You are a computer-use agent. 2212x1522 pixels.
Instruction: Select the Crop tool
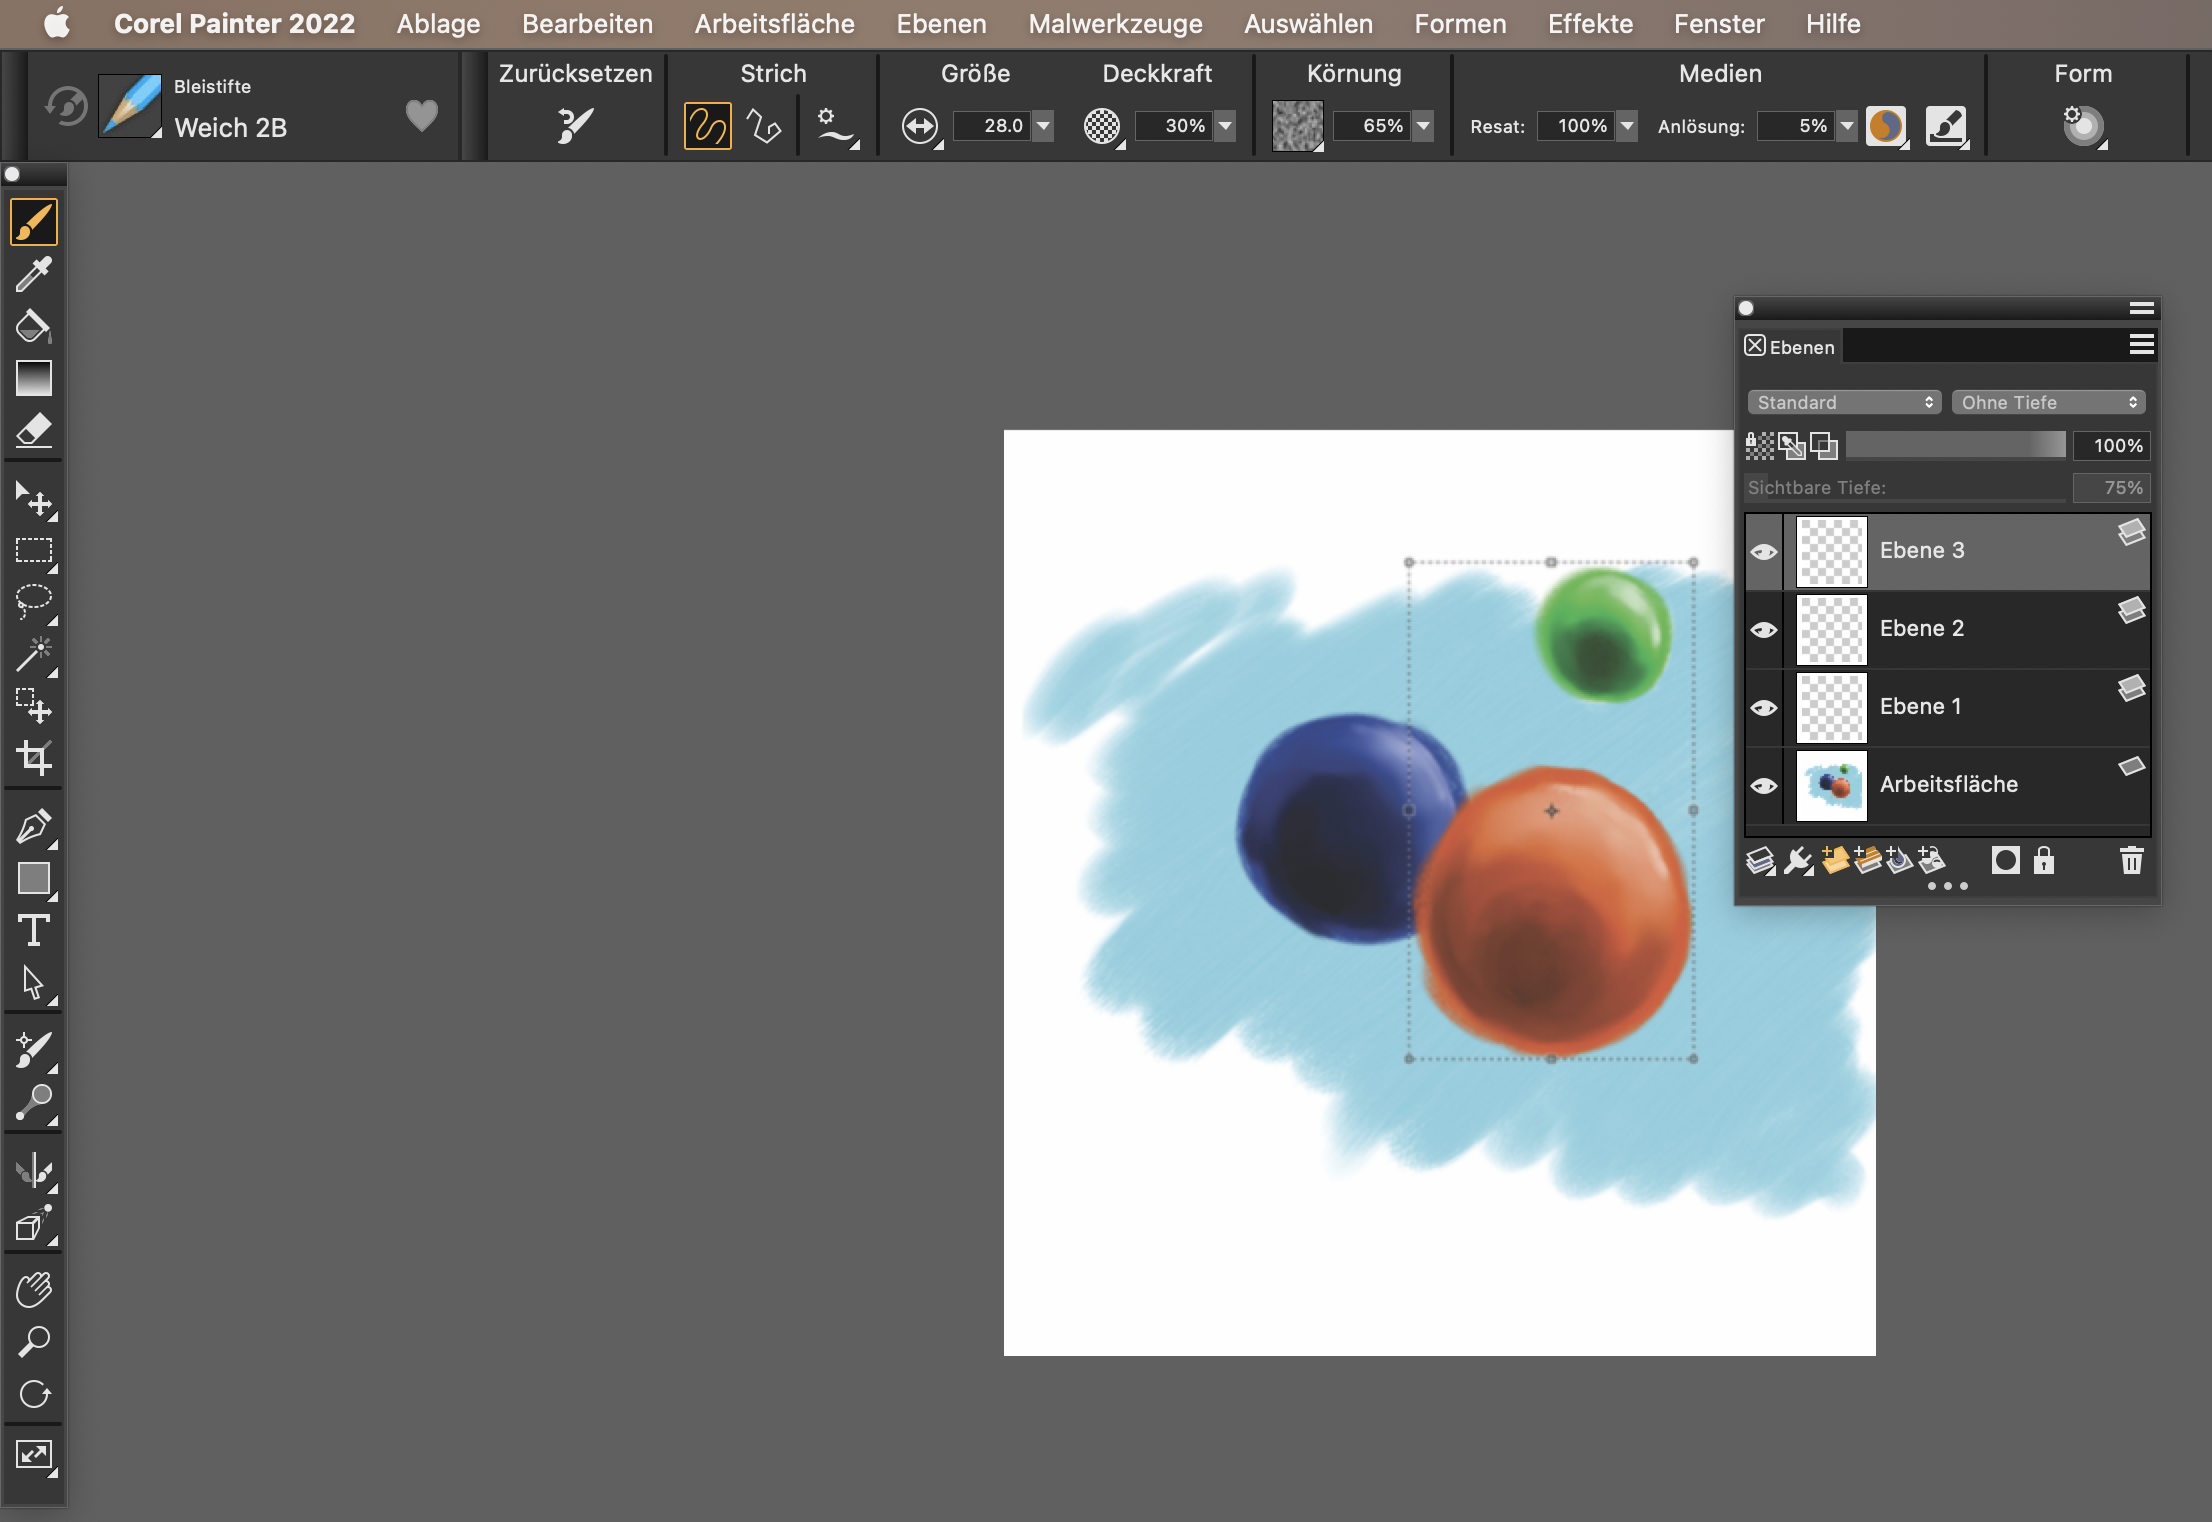(33, 757)
